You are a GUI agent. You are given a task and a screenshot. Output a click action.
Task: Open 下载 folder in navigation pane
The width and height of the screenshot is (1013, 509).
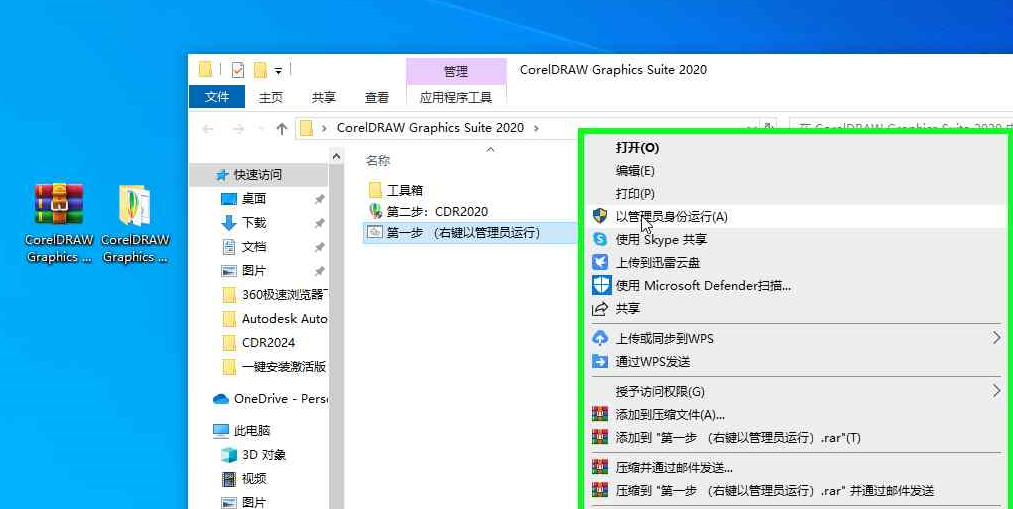pos(254,223)
